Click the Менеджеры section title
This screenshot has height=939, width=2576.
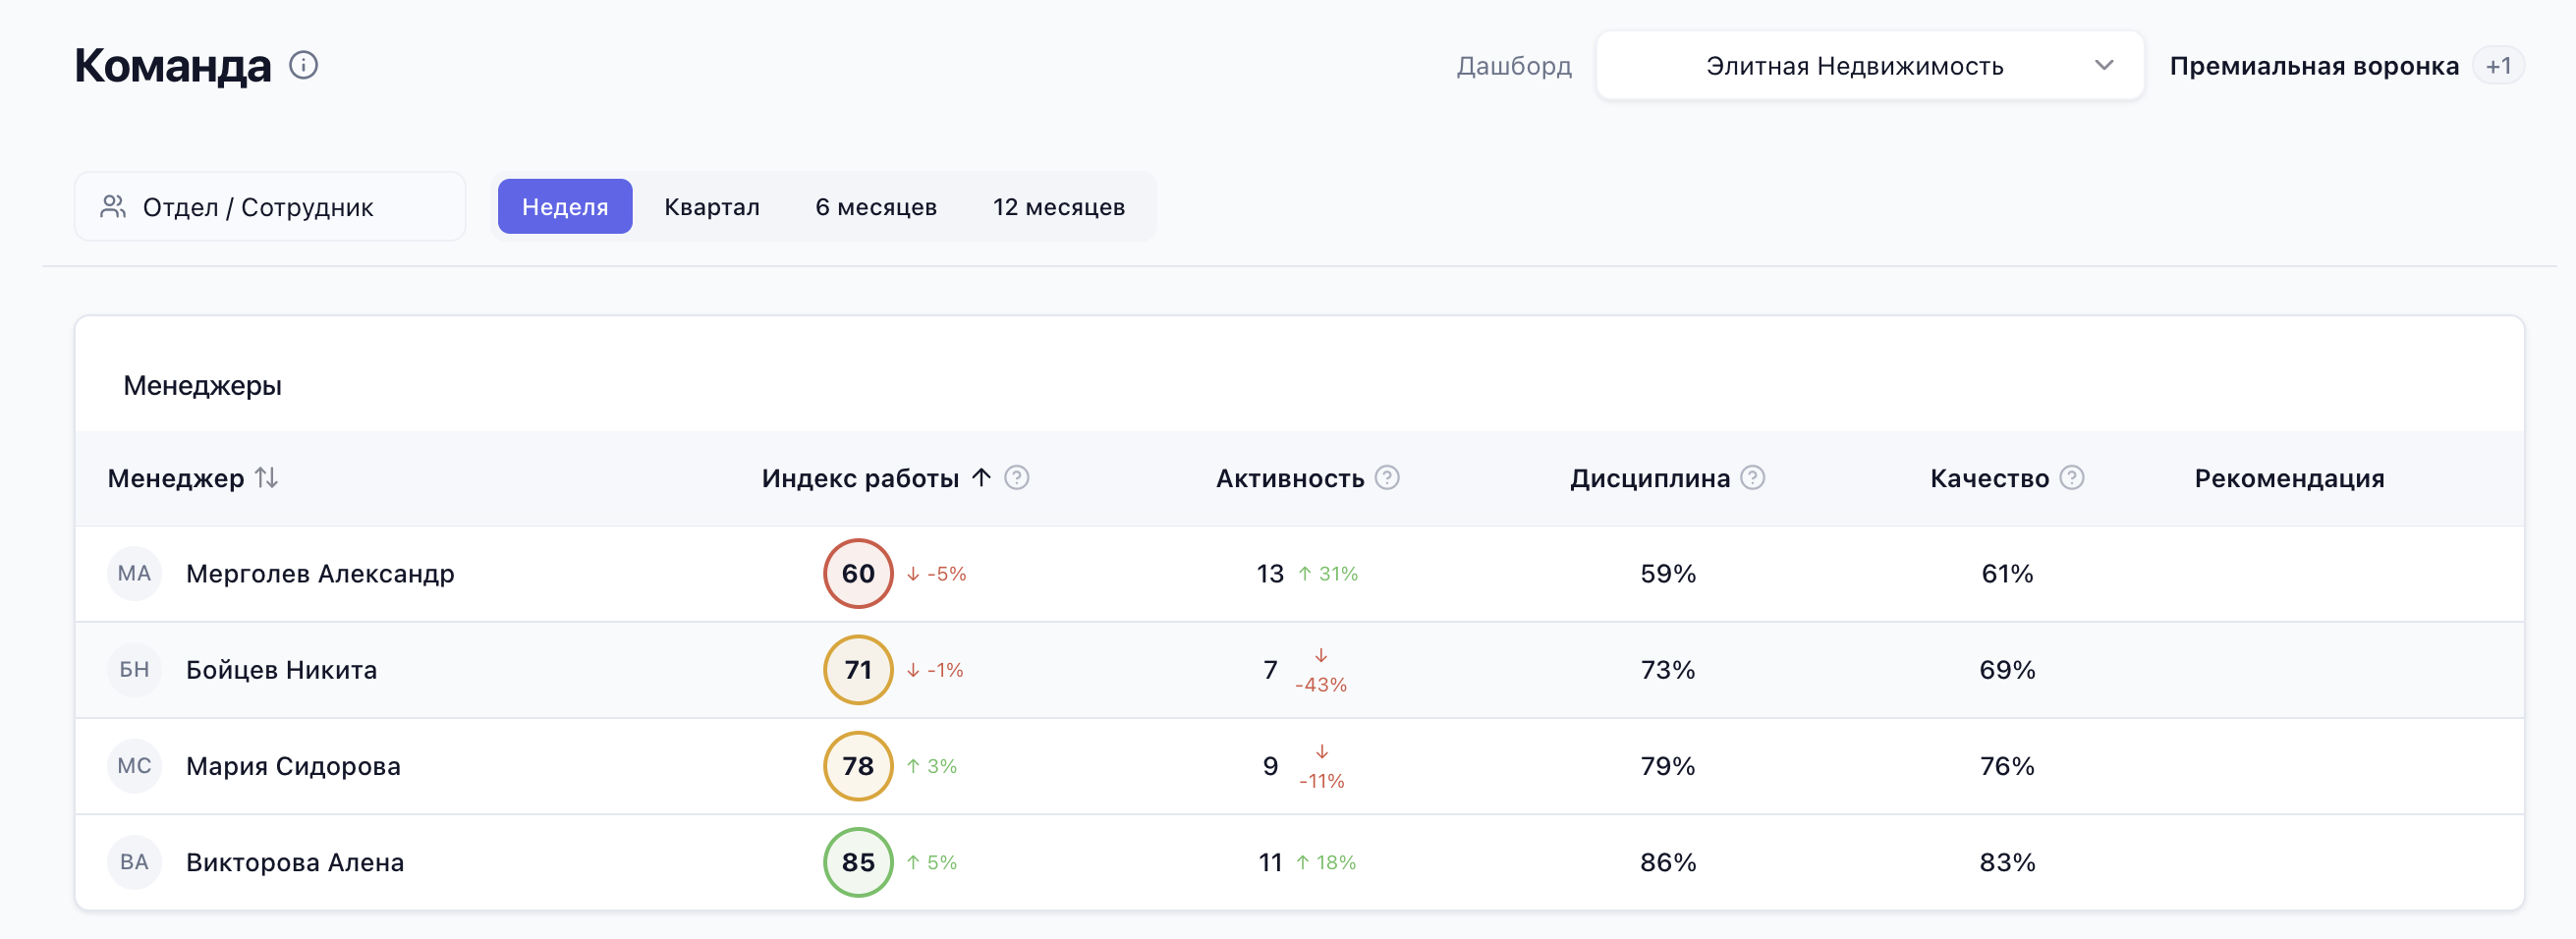(x=202, y=385)
